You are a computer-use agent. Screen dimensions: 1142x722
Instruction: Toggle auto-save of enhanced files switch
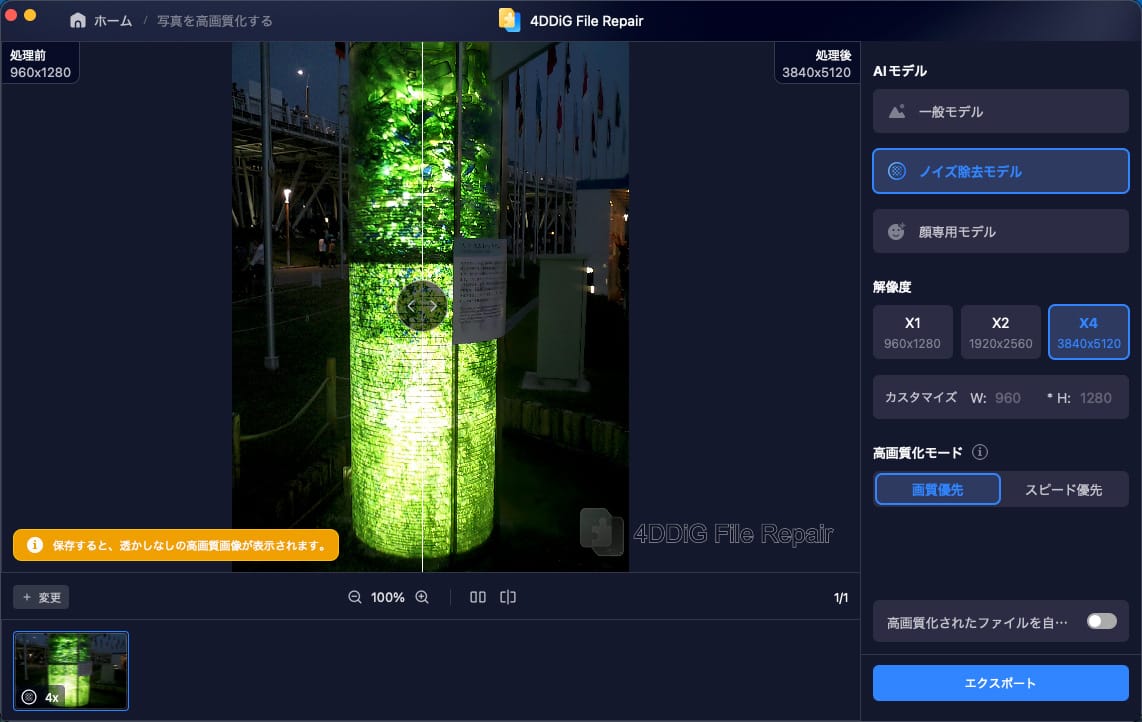[x=1101, y=621]
